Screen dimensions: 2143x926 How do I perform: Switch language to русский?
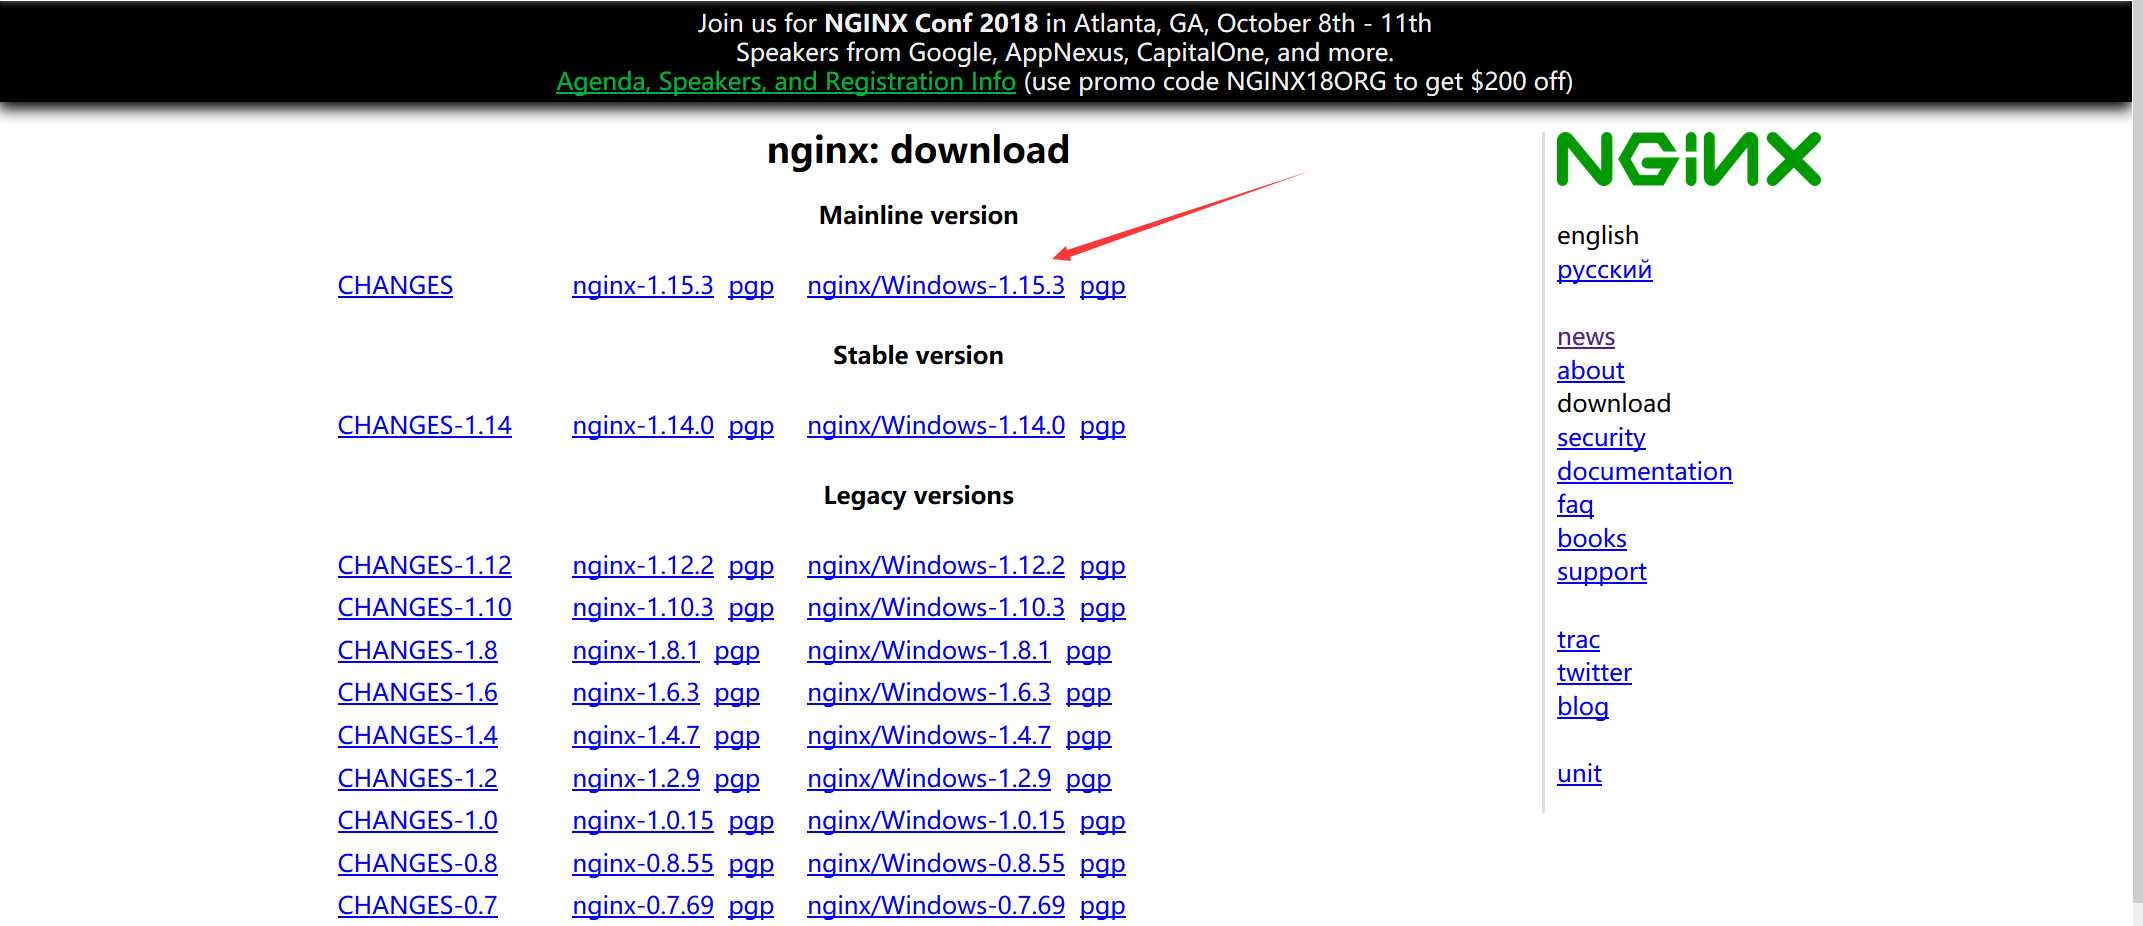tap(1604, 270)
